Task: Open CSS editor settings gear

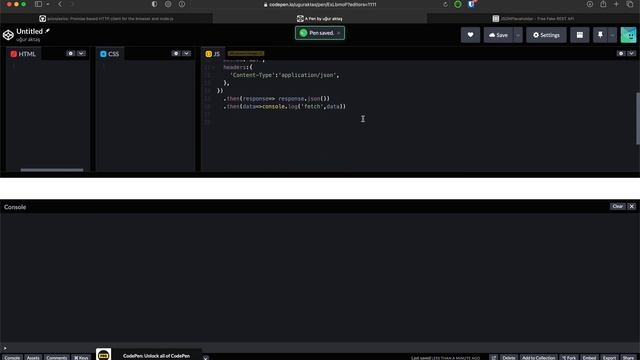Action: tap(176, 53)
